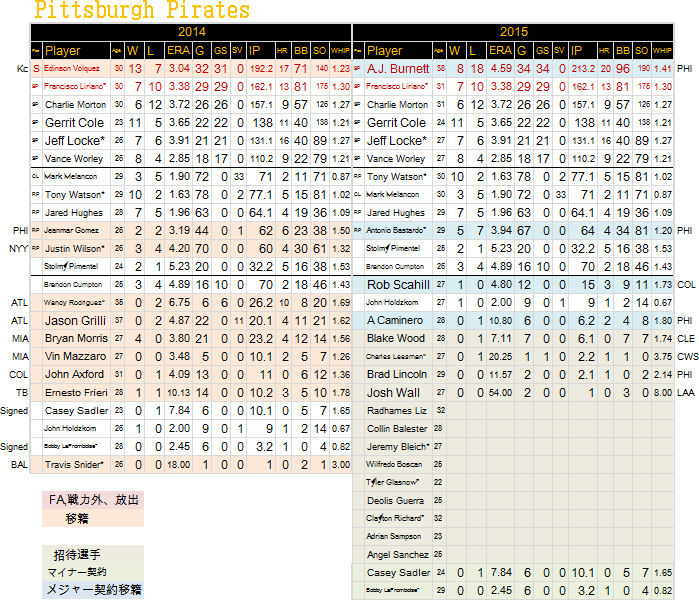This screenshot has width=699, height=600.
Task: Select Travis Snider player name
Action: click(74, 464)
